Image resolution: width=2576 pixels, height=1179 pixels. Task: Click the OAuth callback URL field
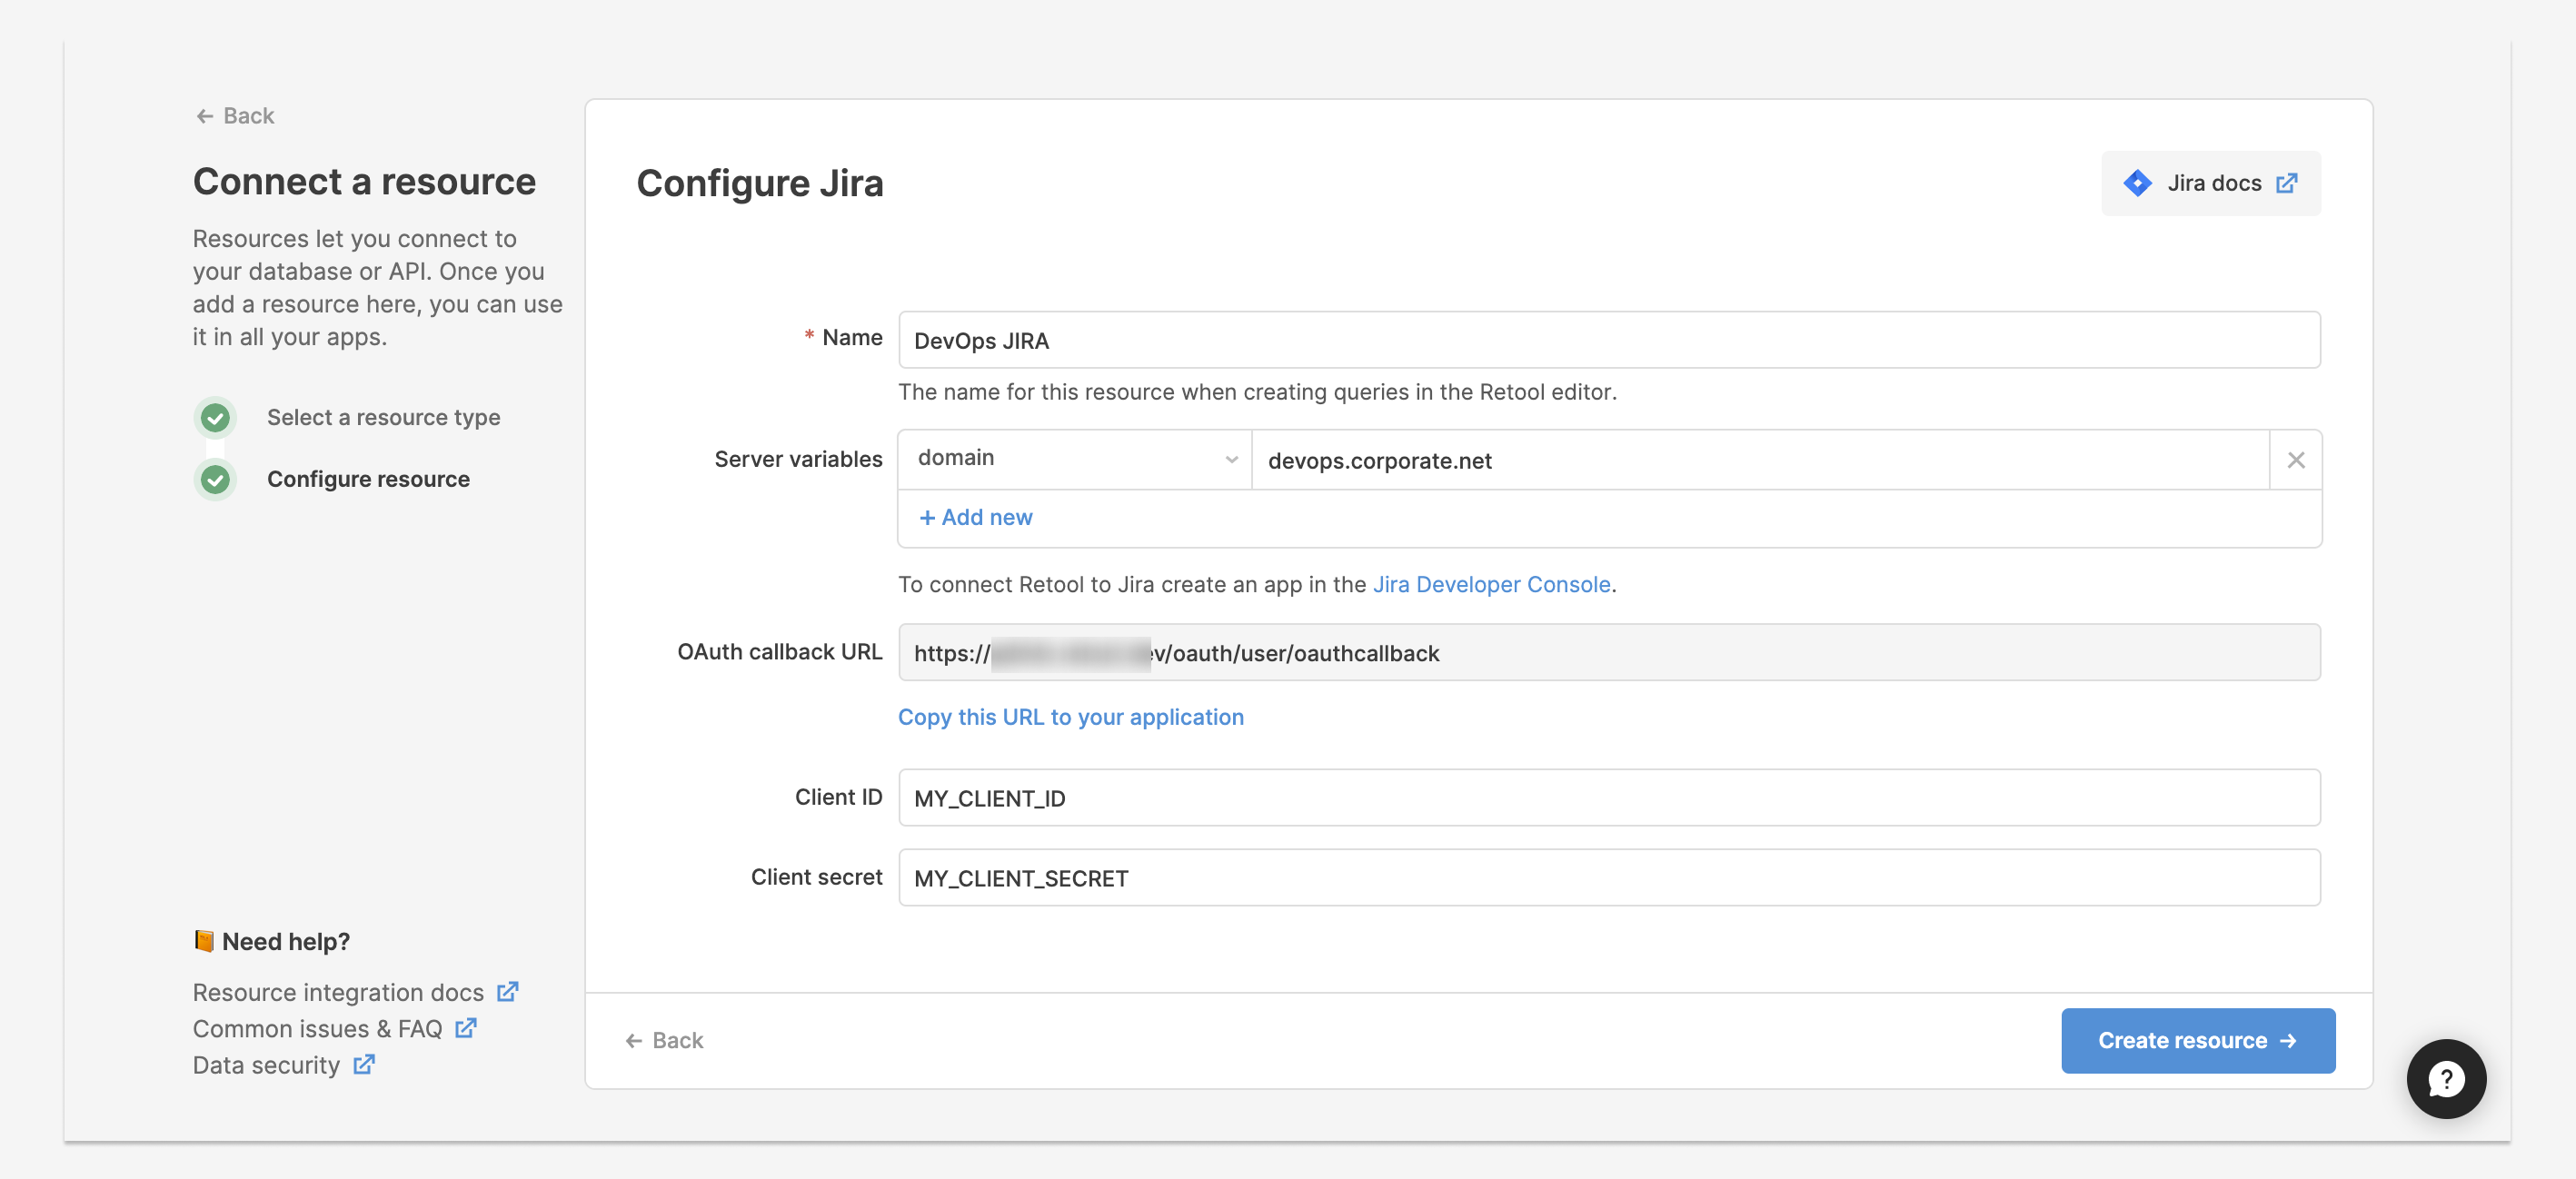coord(1609,653)
